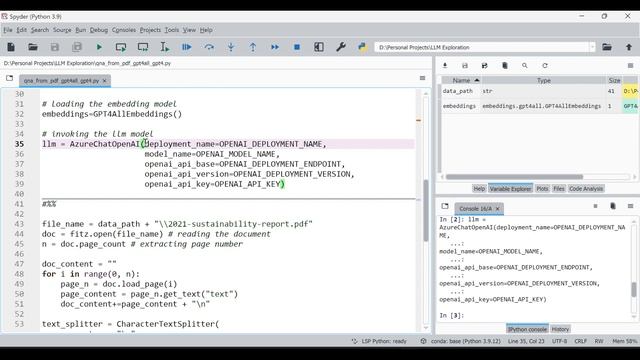The width and height of the screenshot is (640, 360).
Task: Execute the current debug line (step over)
Action: [x=209, y=47]
